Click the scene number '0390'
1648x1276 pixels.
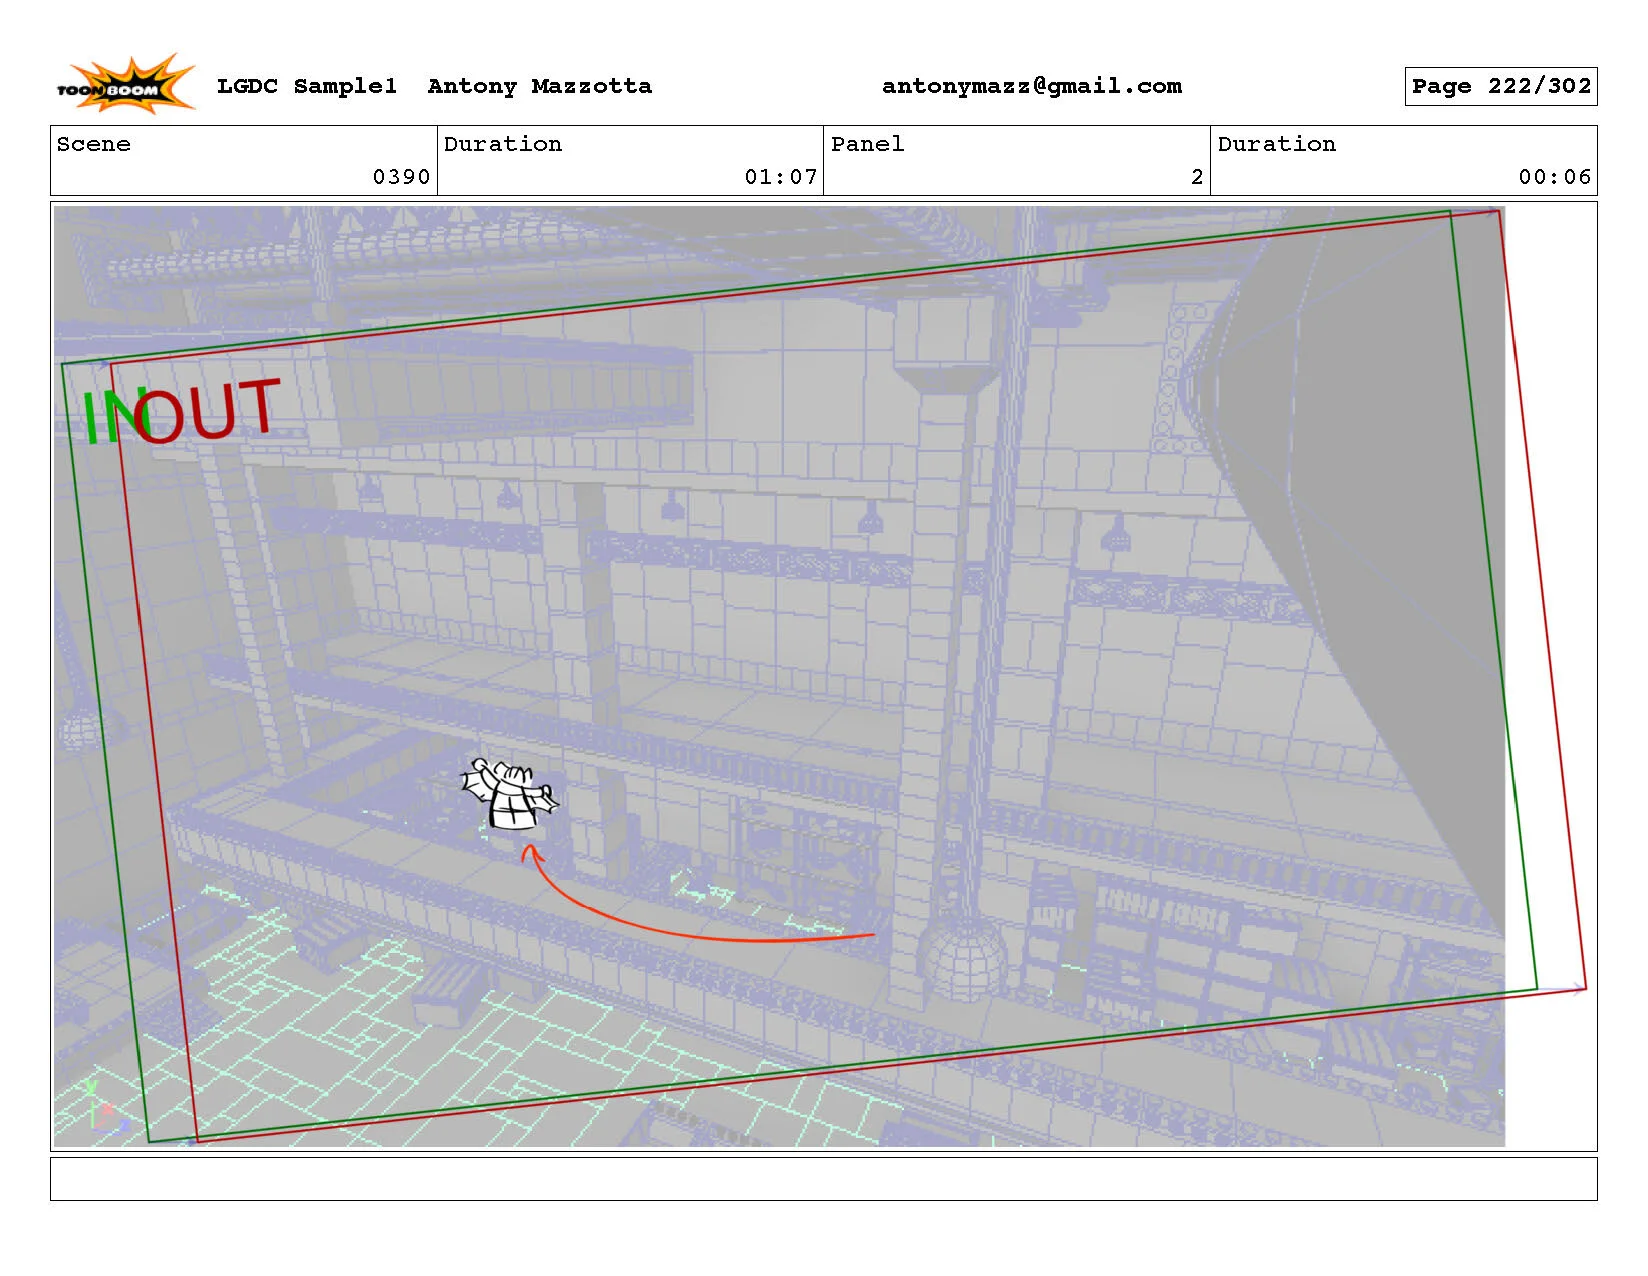(401, 177)
